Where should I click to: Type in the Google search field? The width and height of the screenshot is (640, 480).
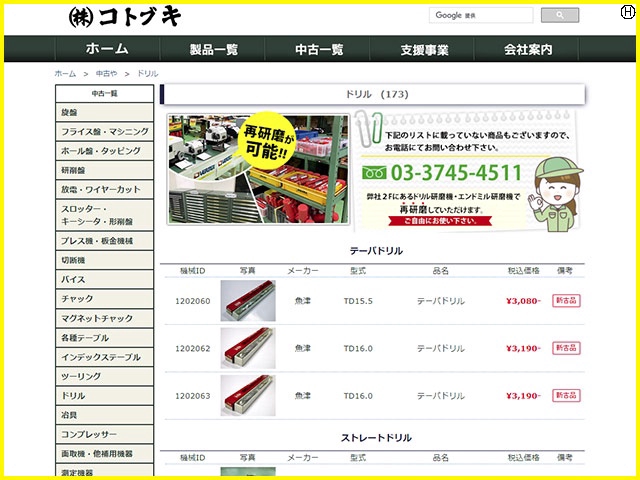482,15
